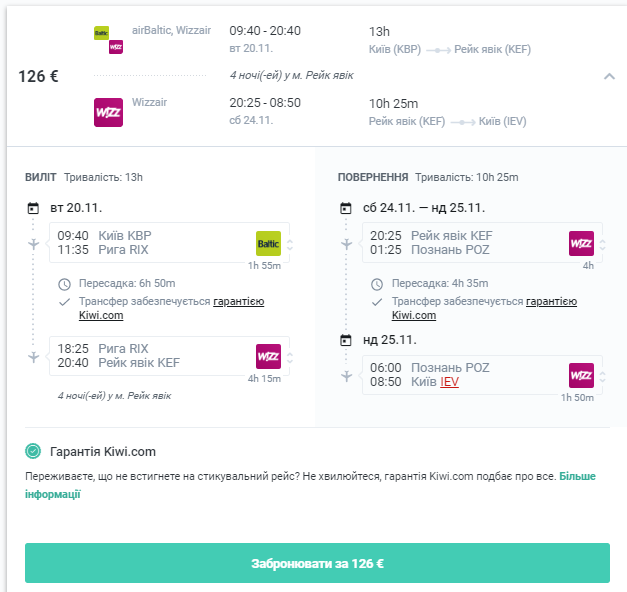Viewport: 627px width, 592px height.
Task: Click the Wizzair logo in the return summary row
Action: coord(108,112)
